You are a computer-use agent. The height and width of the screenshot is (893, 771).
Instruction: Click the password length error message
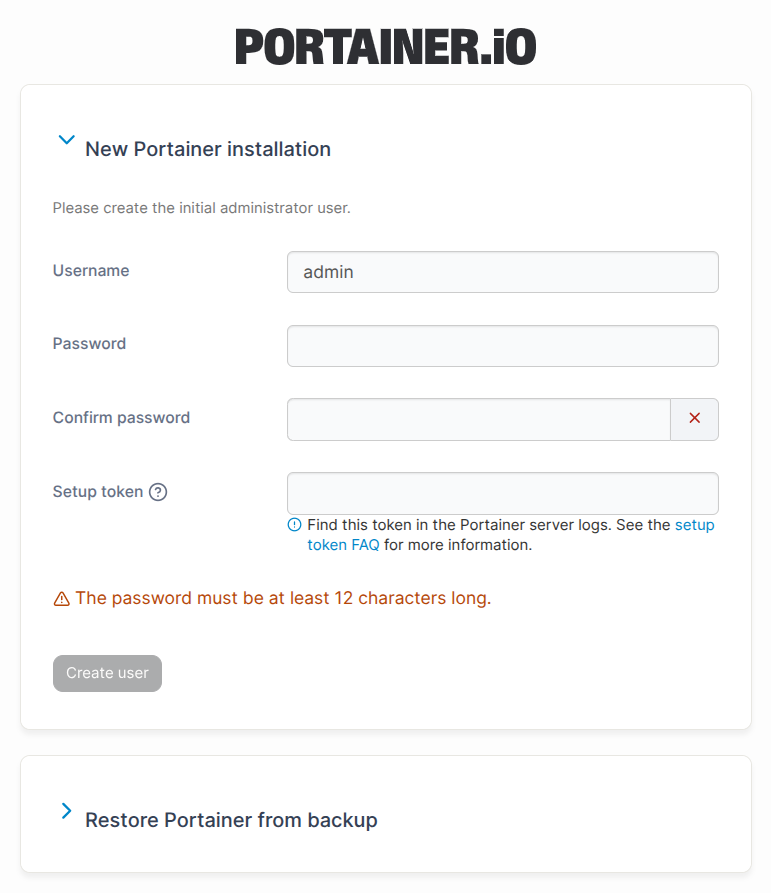pos(283,599)
